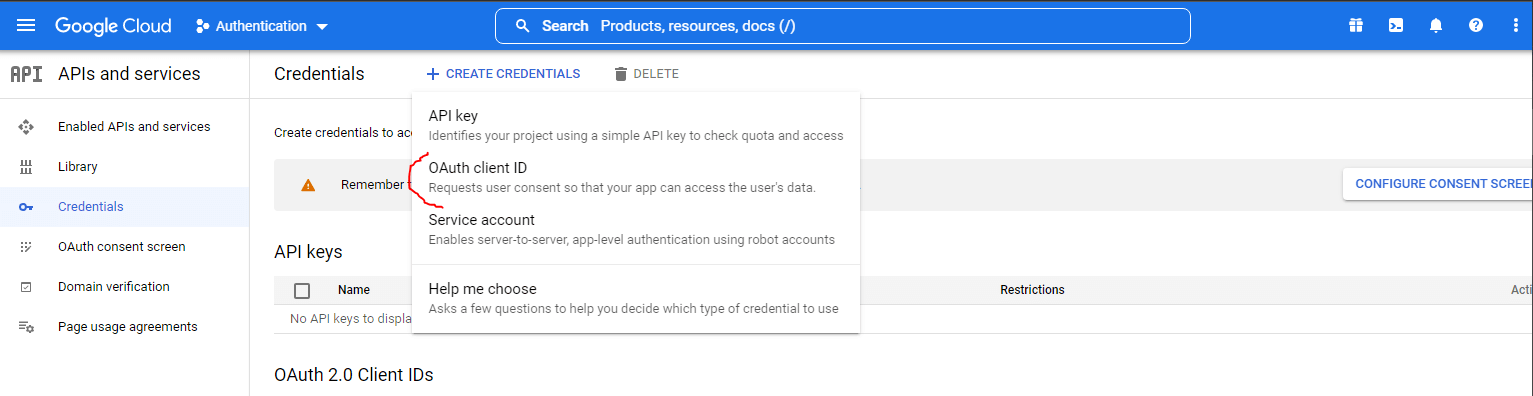This screenshot has width=1533, height=396.
Task: Select OAuth client ID option
Action: (x=636, y=177)
